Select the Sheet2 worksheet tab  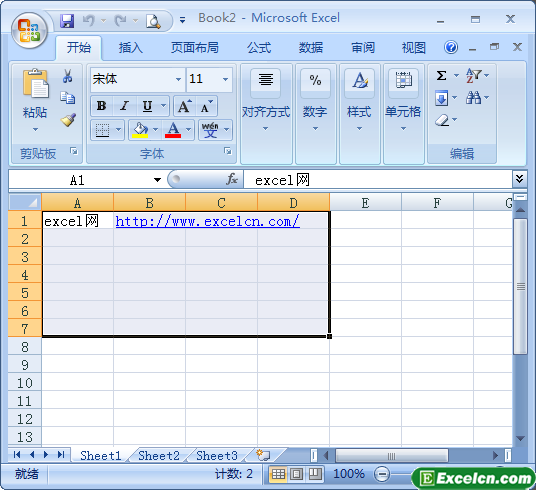(159, 455)
